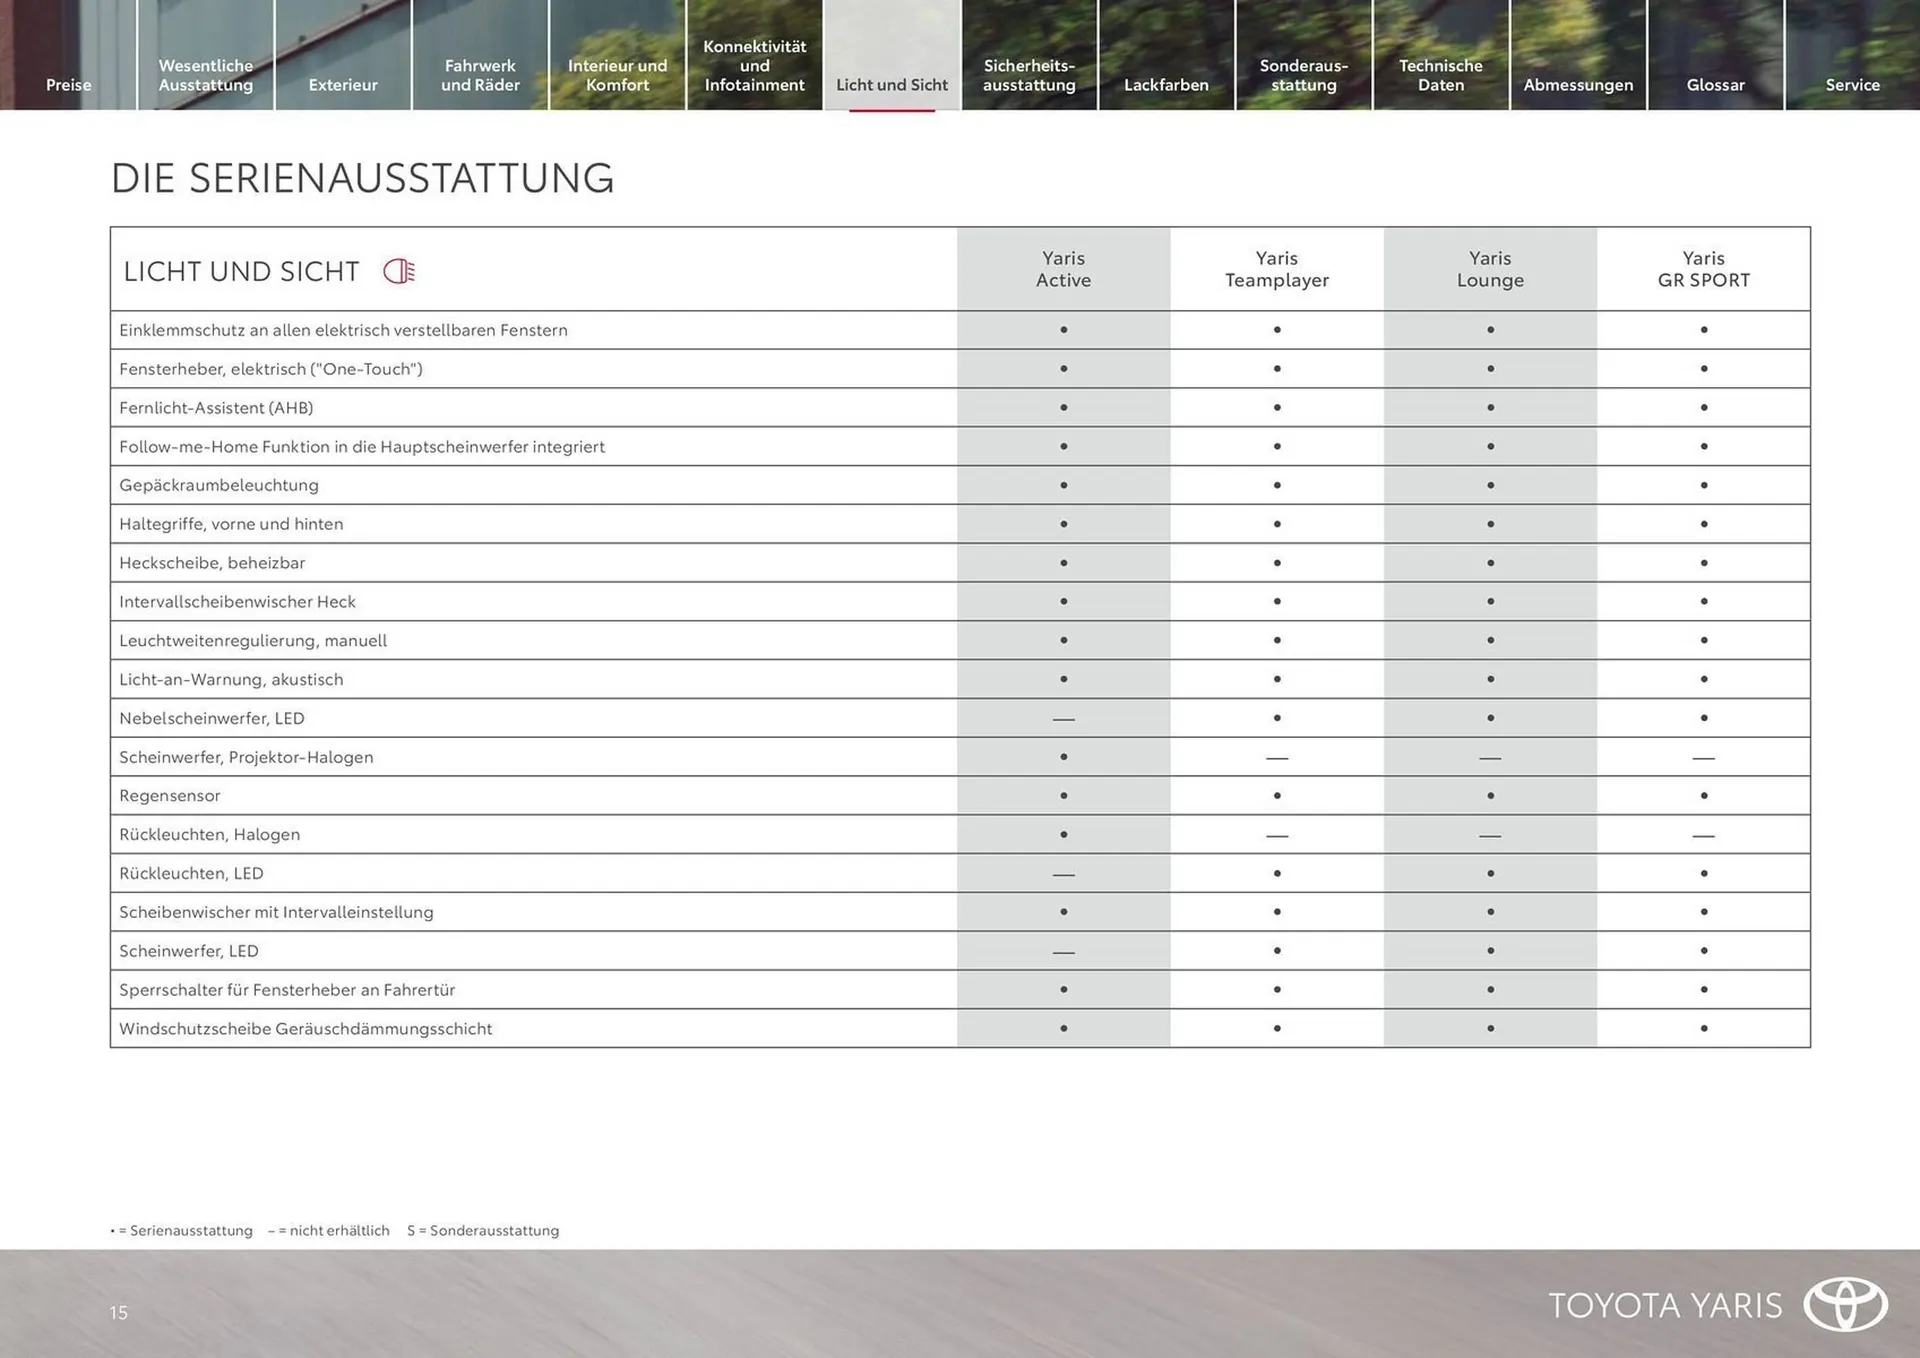
Task: Click the page number 15
Action: pos(119,1313)
